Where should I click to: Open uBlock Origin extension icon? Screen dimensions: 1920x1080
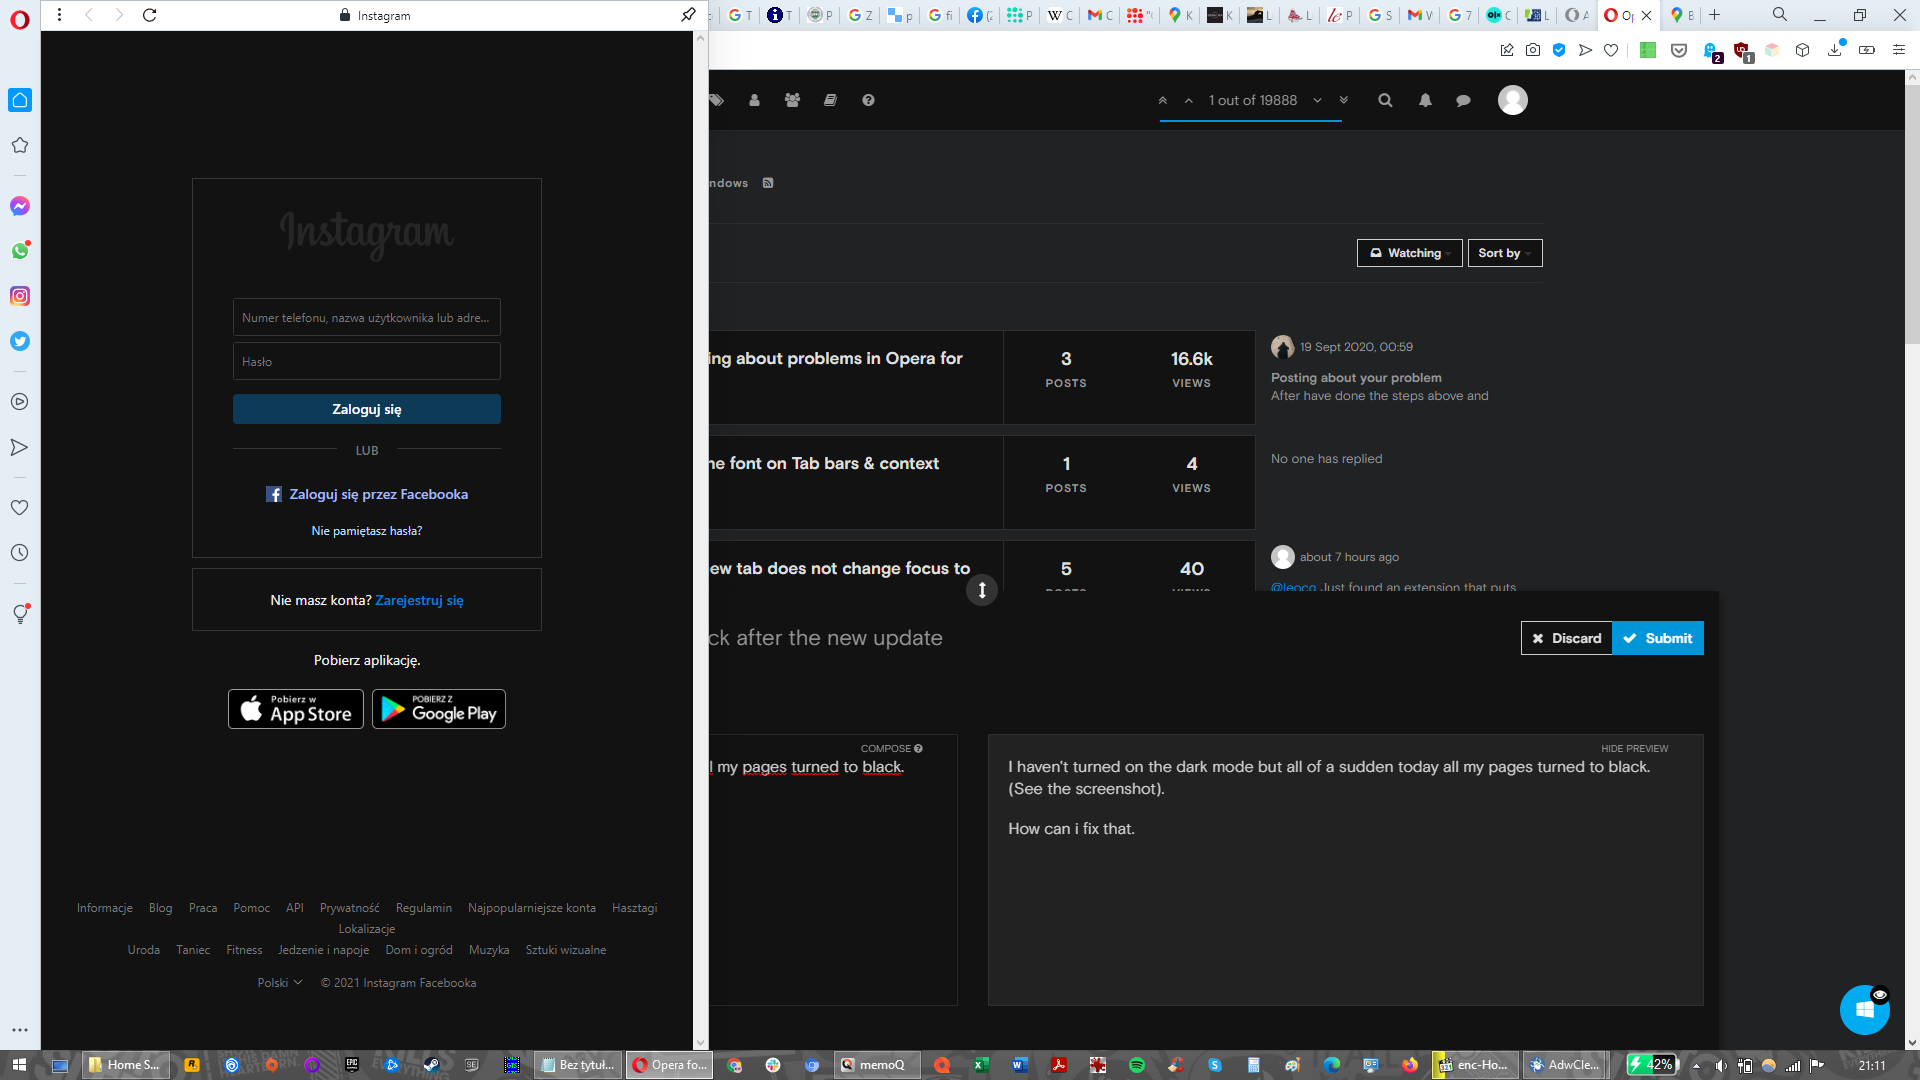[1743, 51]
